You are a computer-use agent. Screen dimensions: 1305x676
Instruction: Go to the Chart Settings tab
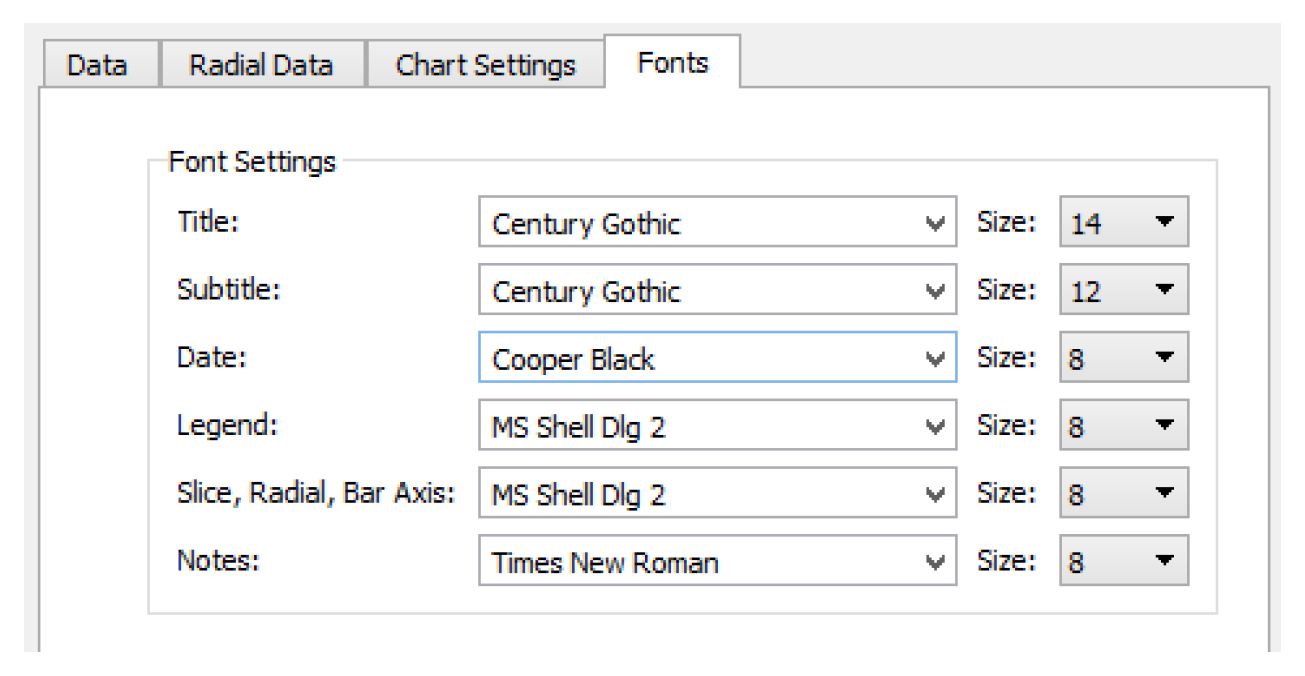(x=485, y=66)
